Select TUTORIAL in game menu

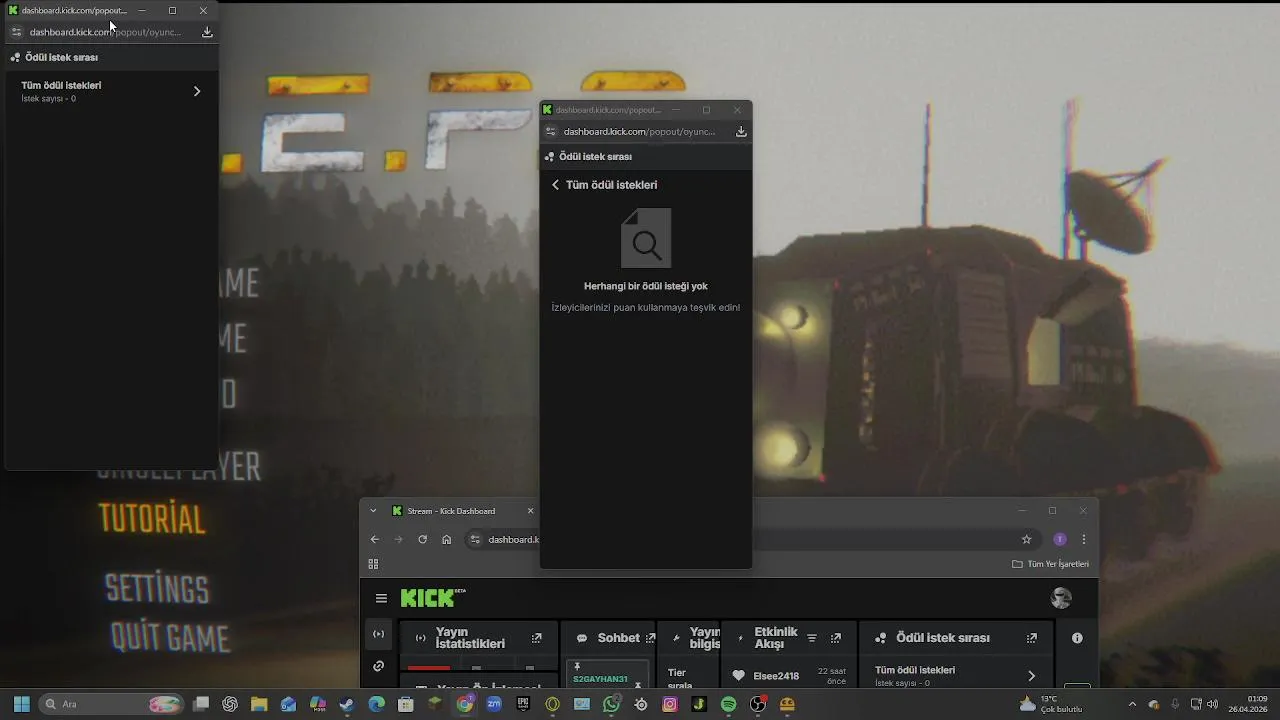[152, 519]
